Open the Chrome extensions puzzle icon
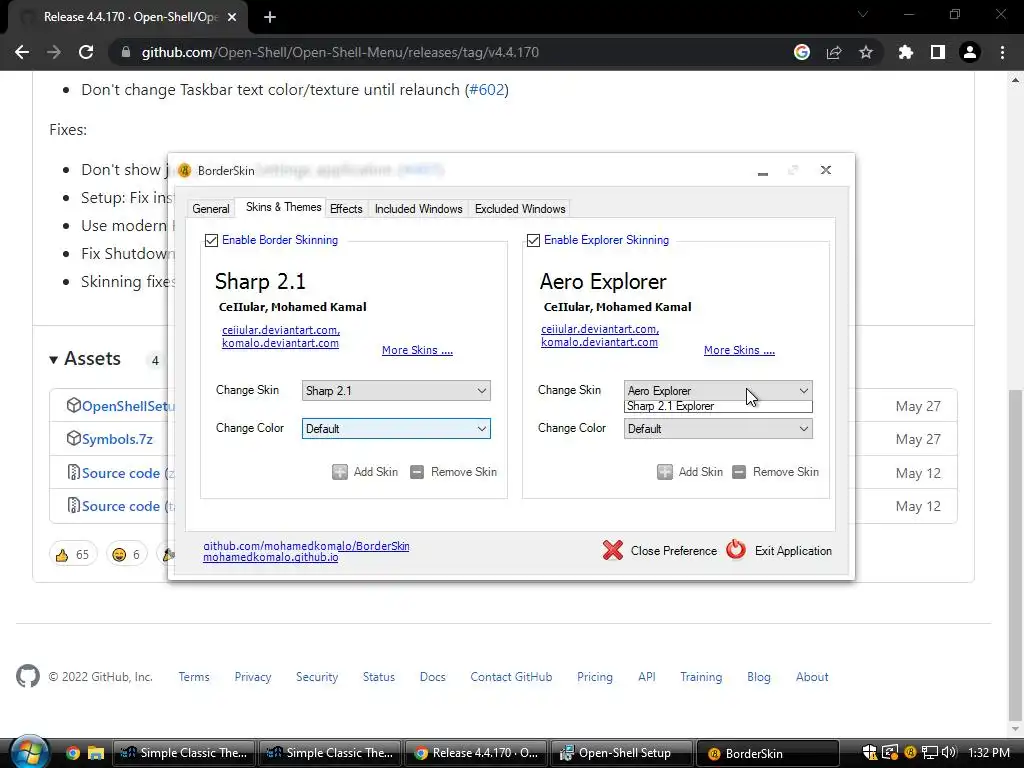The image size is (1024, 768). coord(906,52)
